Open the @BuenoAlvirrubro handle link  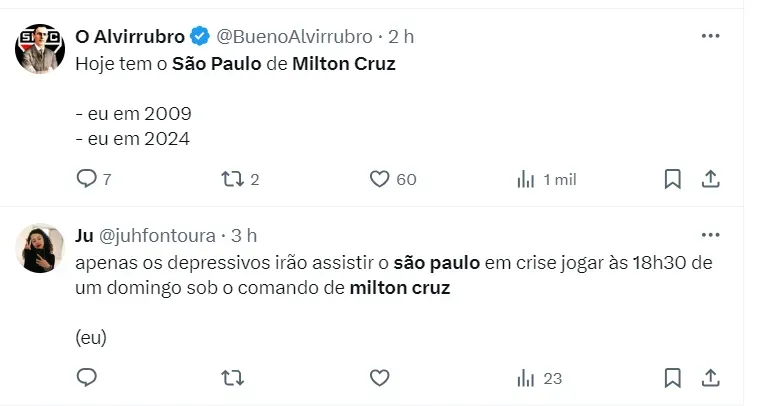(294, 36)
